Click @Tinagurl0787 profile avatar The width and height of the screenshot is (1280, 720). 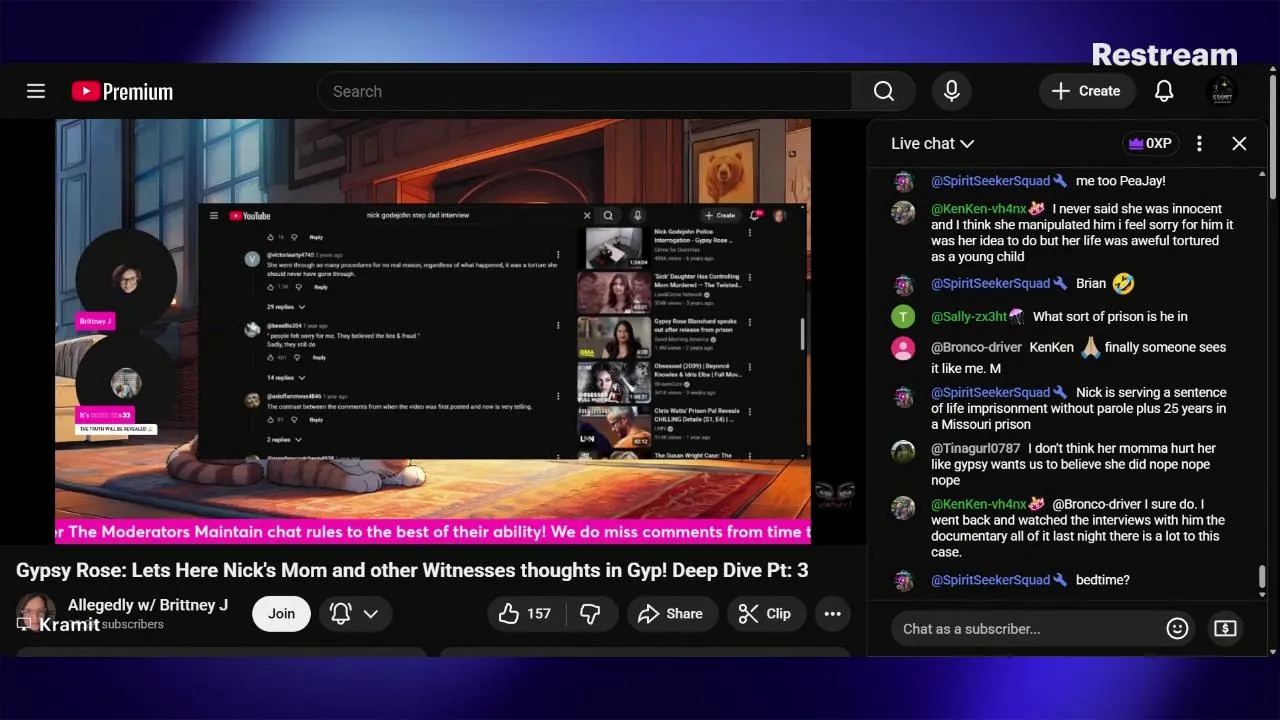903,450
